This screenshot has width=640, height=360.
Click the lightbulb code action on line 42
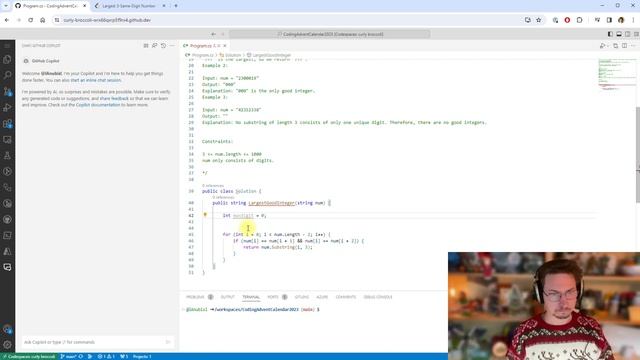tap(205, 215)
